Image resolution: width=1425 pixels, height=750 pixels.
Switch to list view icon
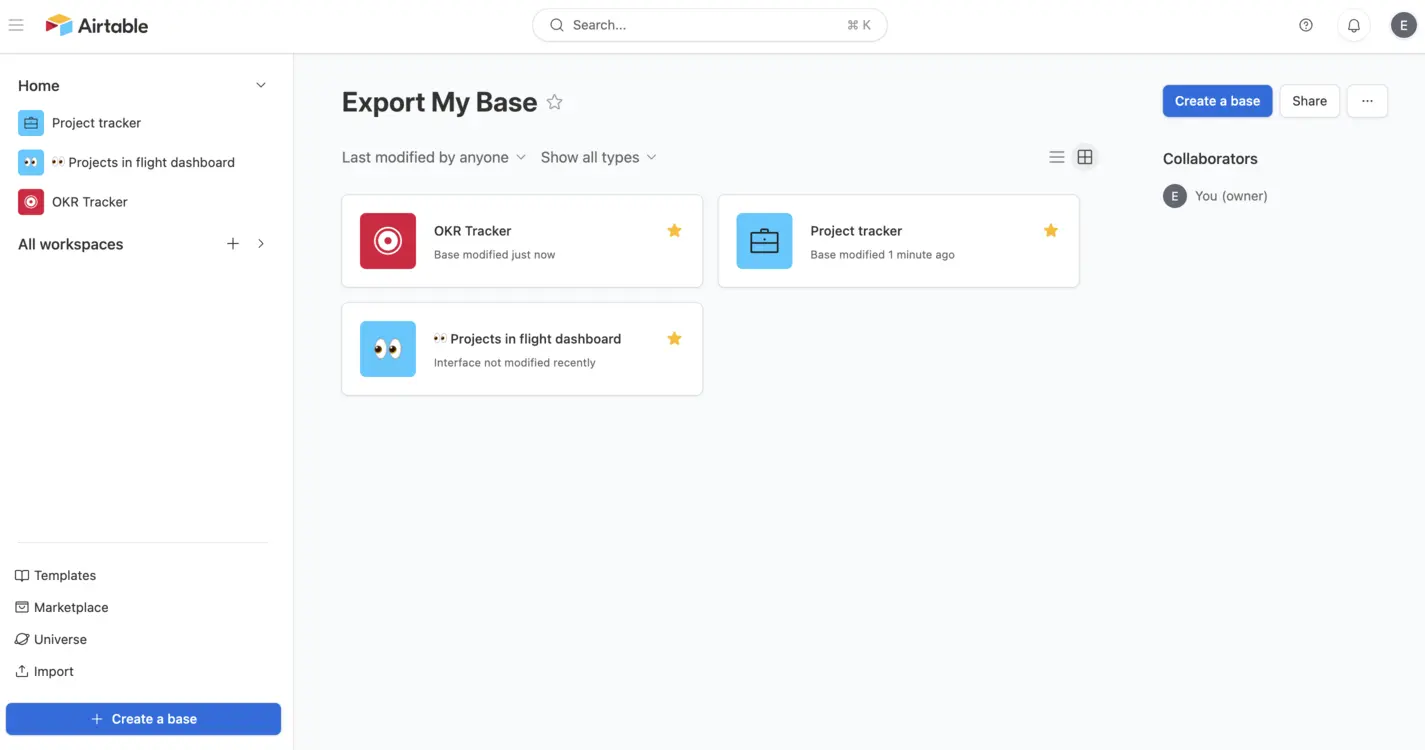(x=1056, y=157)
